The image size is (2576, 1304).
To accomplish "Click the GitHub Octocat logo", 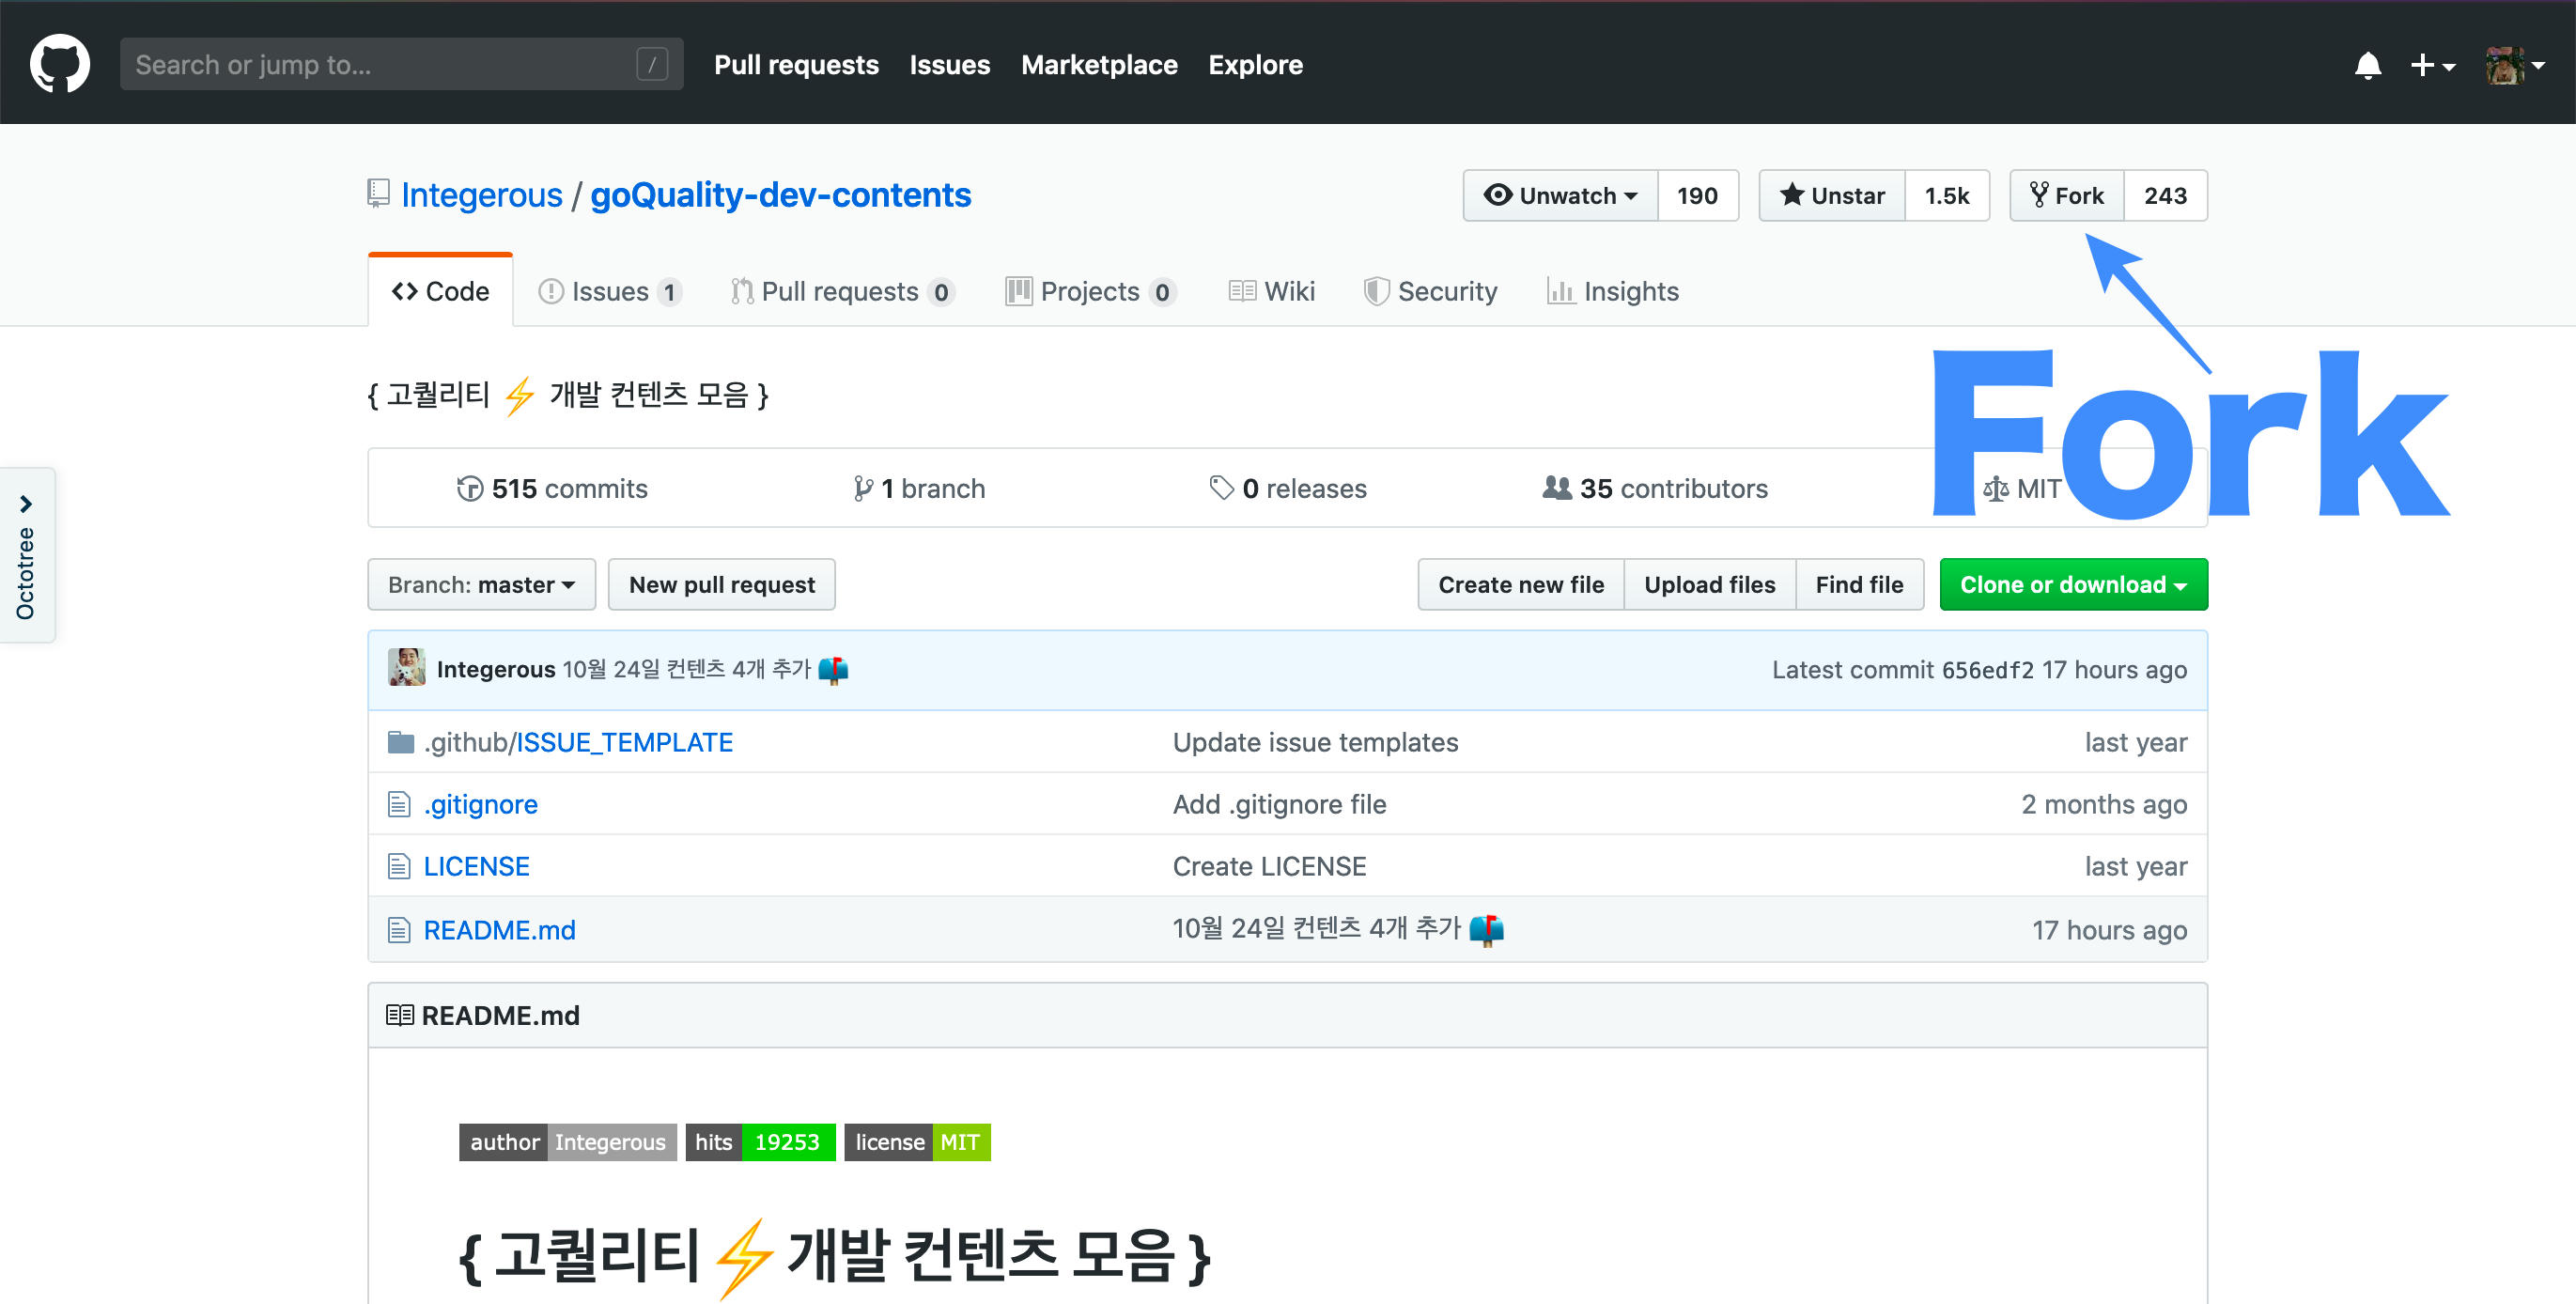I will coord(60,64).
